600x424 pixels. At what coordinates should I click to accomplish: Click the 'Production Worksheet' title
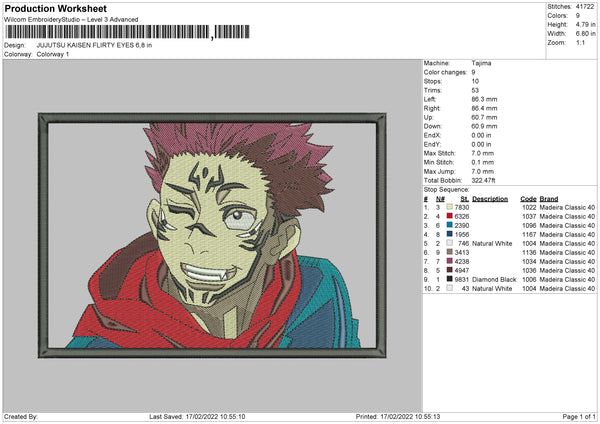coord(55,8)
